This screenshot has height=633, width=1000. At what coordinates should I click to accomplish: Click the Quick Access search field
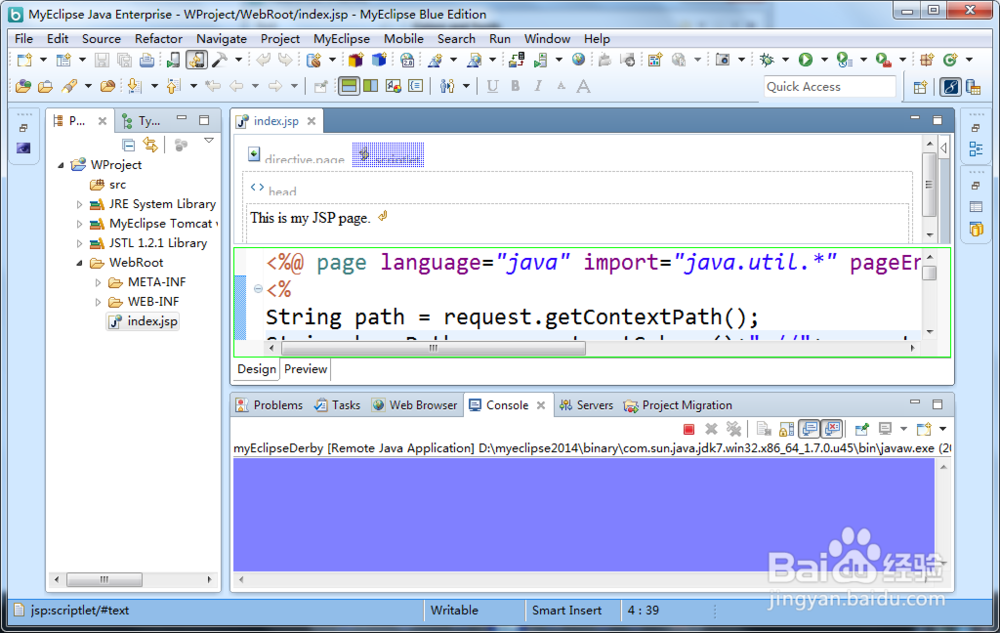[830, 87]
